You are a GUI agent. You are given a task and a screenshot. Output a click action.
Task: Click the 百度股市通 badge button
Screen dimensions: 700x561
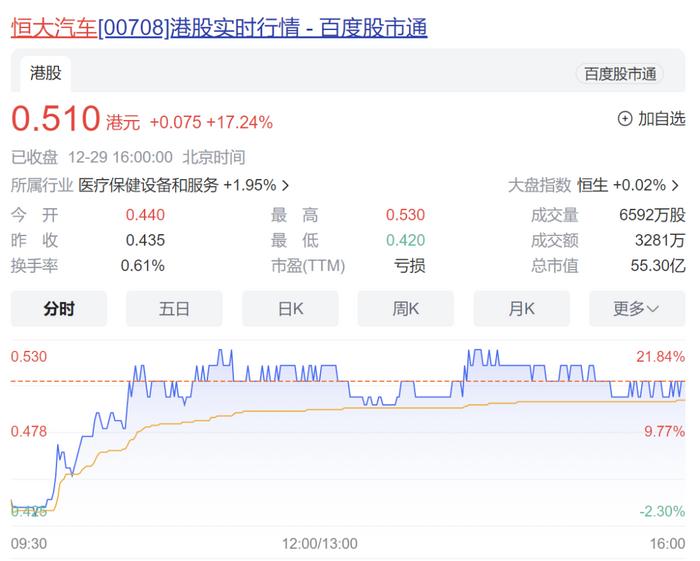620,73
